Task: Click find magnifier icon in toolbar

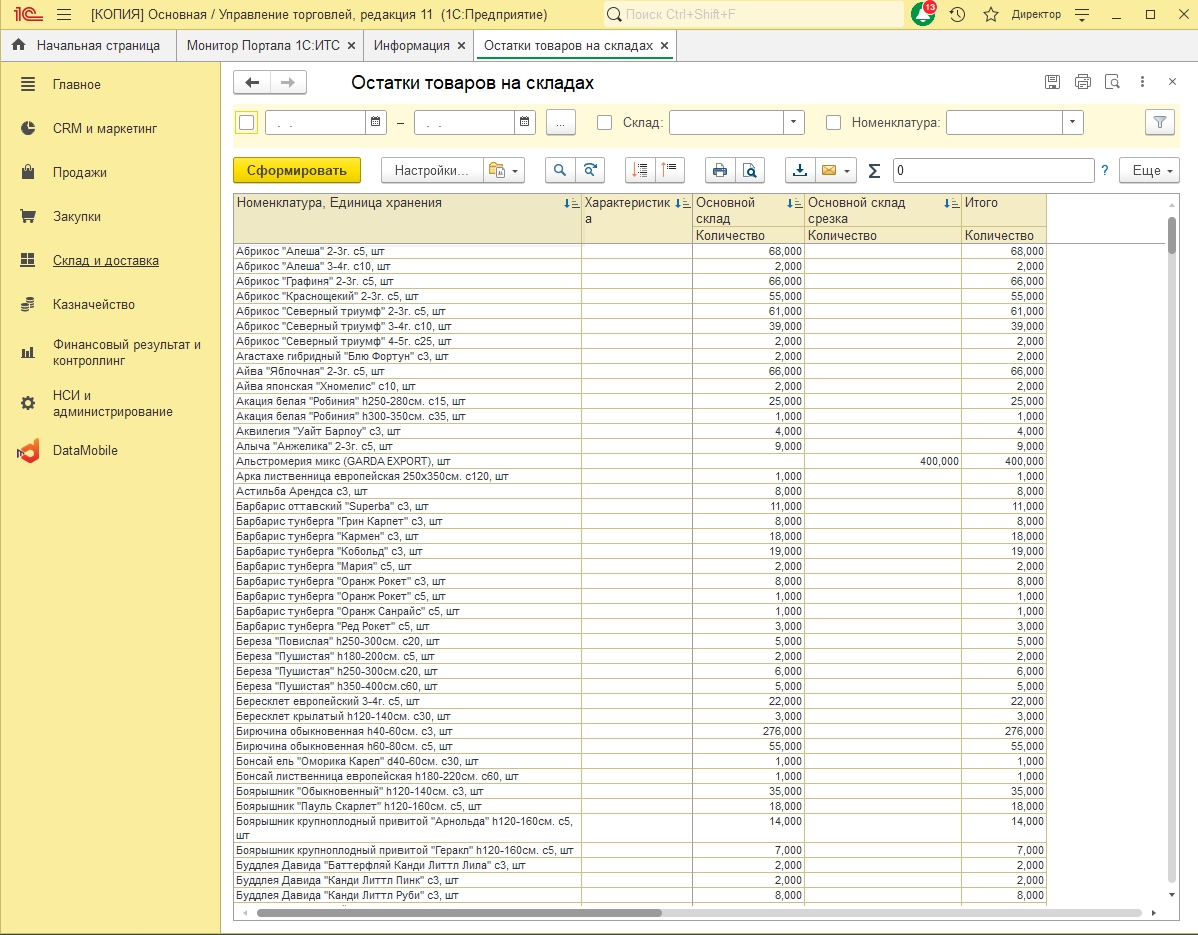Action: (x=560, y=170)
